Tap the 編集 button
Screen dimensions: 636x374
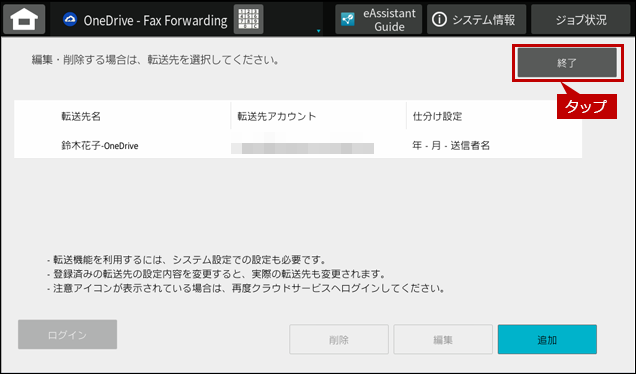(443, 340)
